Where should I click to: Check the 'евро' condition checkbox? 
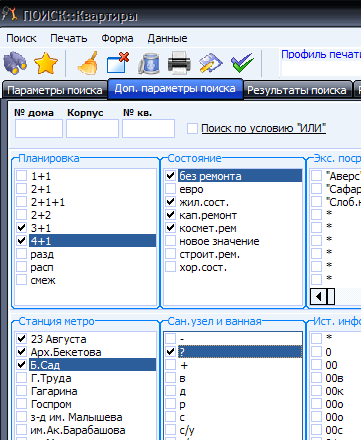click(x=171, y=189)
